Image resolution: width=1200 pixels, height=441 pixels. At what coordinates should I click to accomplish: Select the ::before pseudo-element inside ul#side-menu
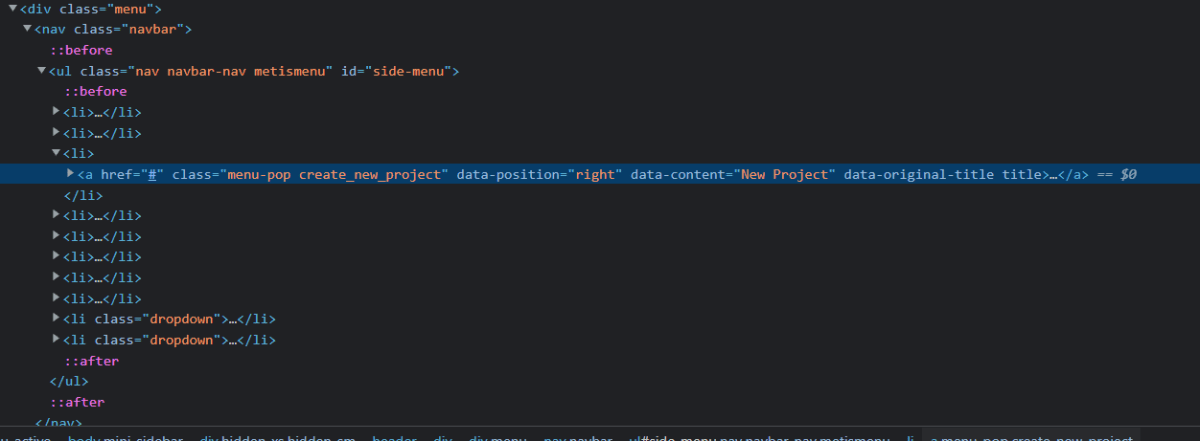(x=96, y=91)
